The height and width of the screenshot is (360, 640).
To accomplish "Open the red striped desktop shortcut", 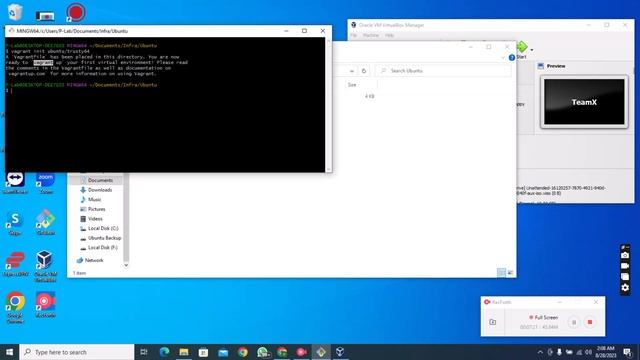I will point(15,264).
